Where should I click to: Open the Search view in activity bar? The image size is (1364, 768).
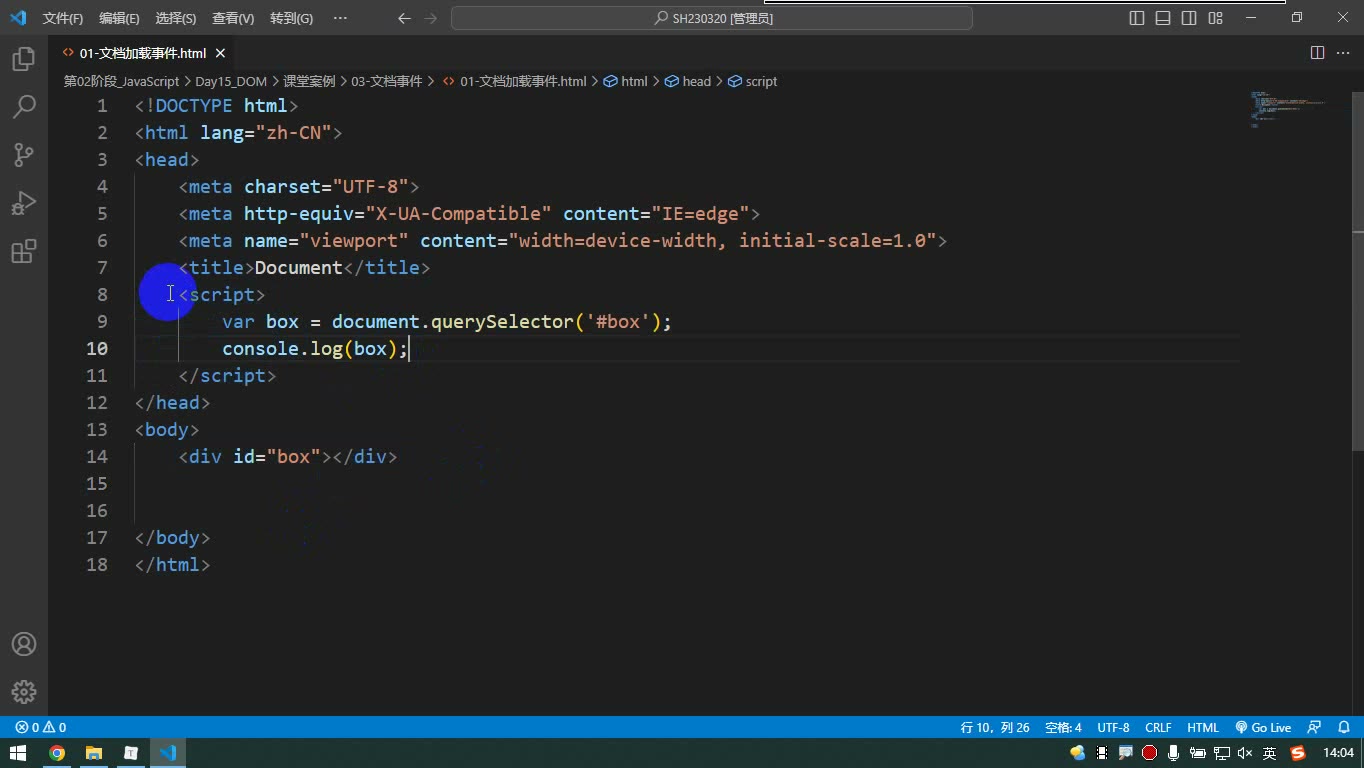[24, 107]
